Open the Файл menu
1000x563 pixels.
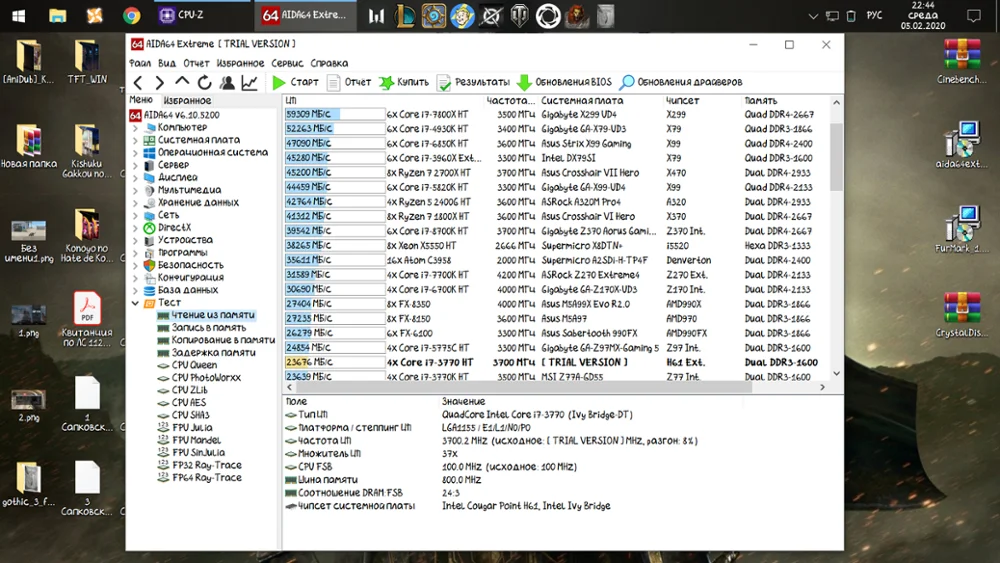(x=140, y=63)
